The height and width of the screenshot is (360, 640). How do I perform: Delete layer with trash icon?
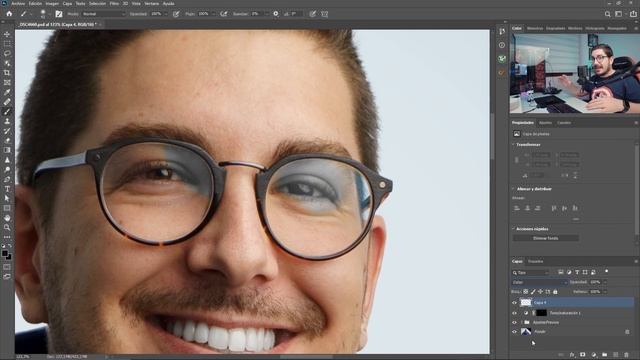tap(627, 355)
